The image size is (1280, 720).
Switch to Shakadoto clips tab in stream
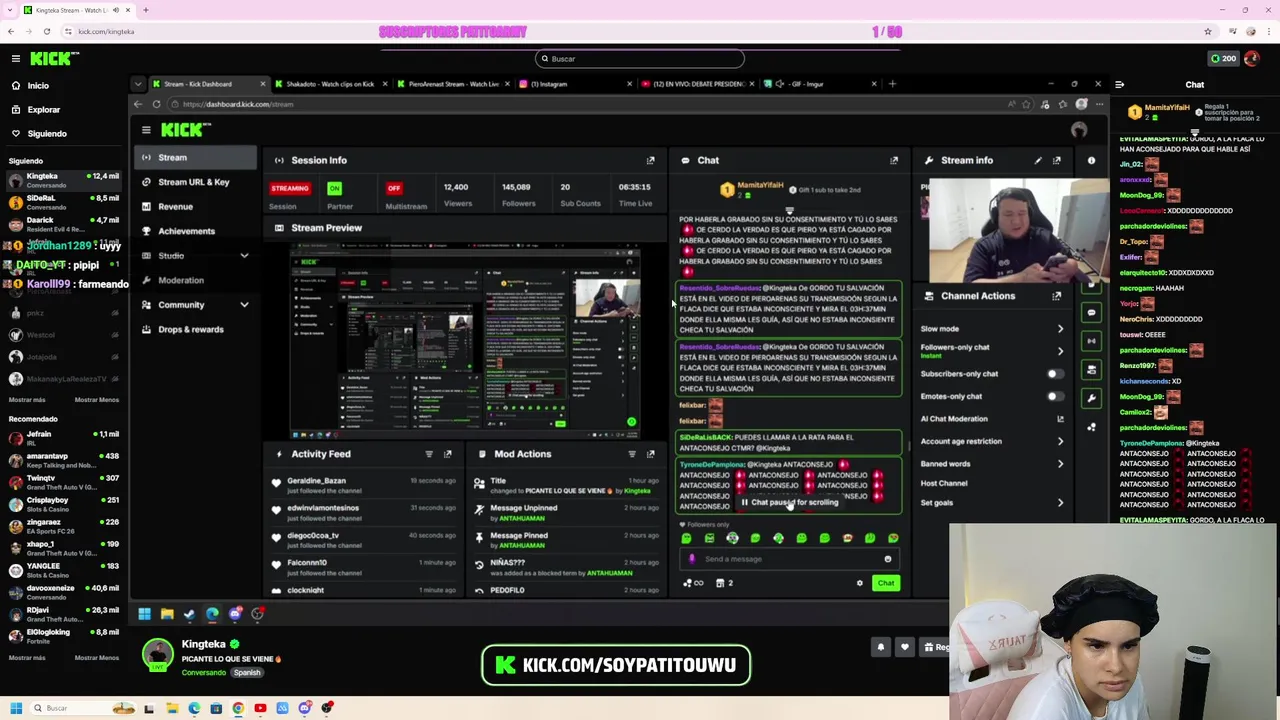coord(330,84)
